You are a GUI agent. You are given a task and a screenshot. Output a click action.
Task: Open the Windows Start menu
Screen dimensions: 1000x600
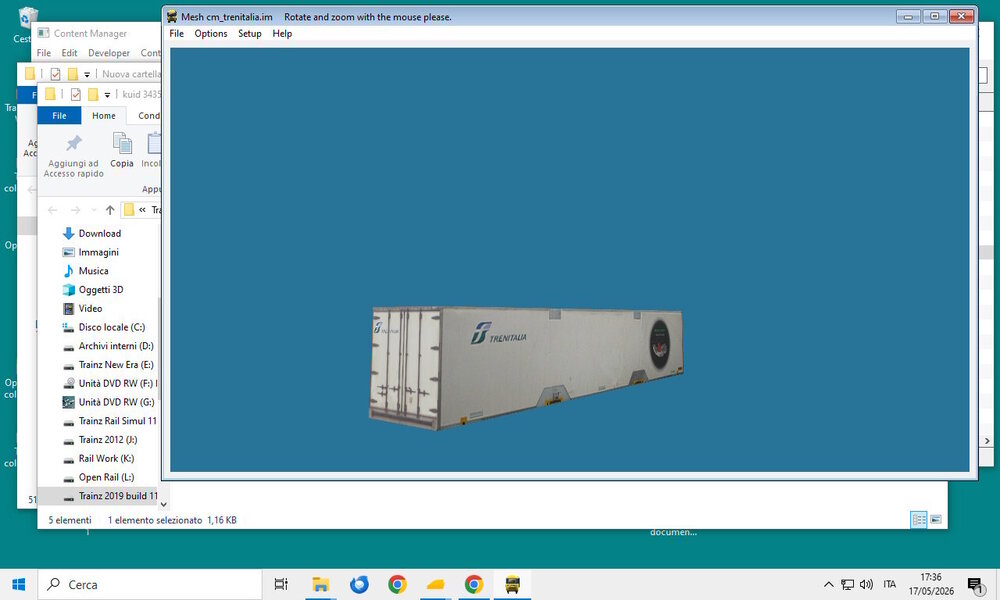(18, 584)
